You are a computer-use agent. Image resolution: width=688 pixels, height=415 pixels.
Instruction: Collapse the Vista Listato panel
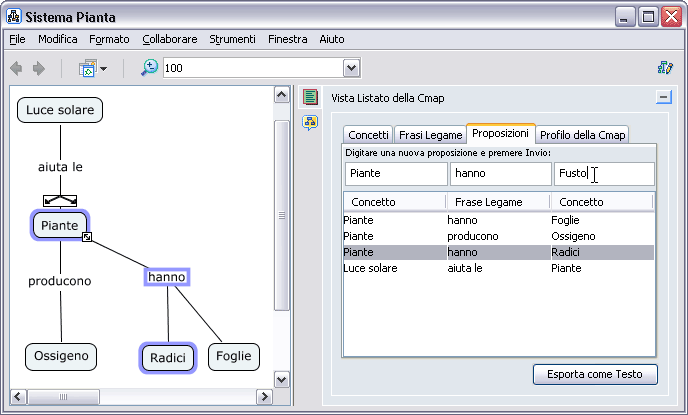pos(663,97)
